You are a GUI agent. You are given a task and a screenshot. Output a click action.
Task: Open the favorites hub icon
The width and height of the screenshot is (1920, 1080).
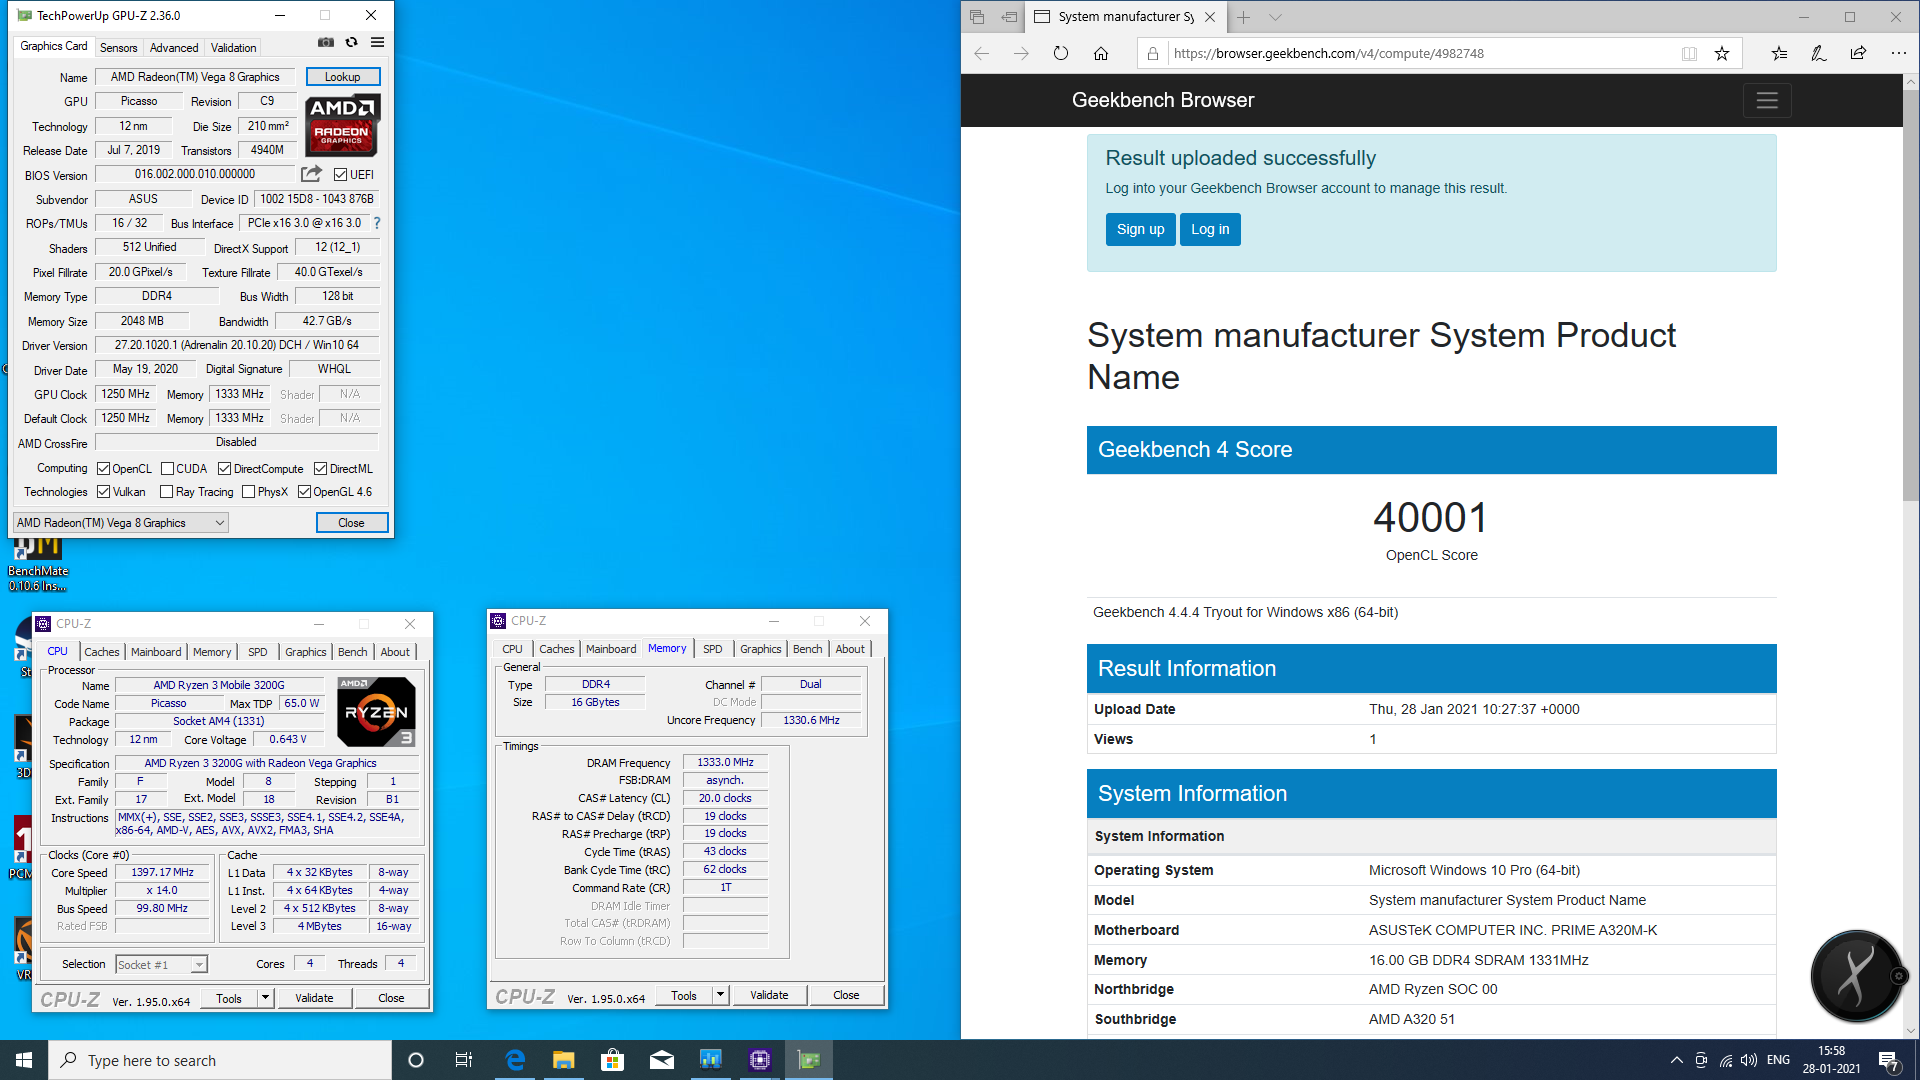(1779, 54)
